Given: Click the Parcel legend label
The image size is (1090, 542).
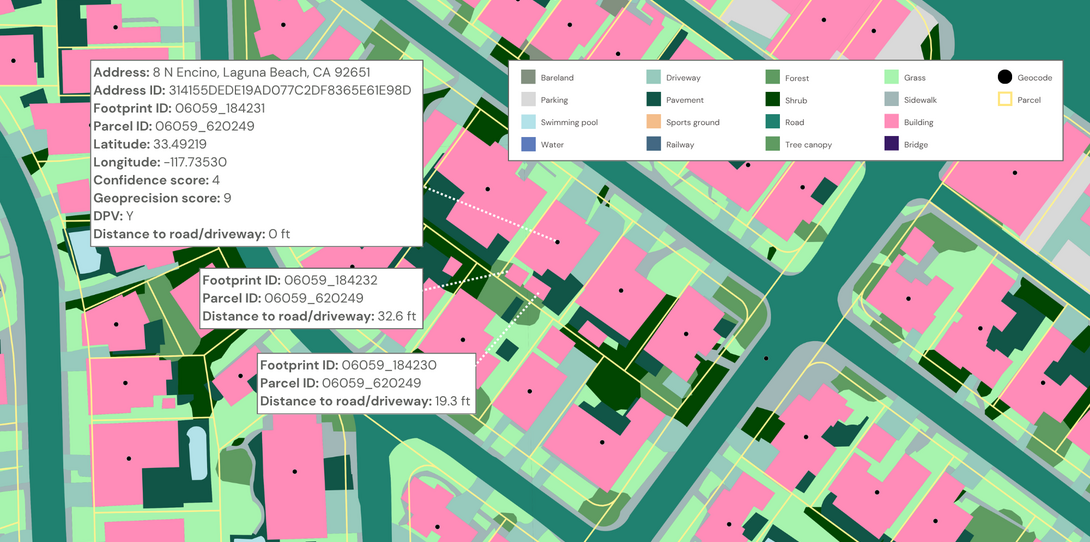Looking at the screenshot, I should coord(1029,100).
